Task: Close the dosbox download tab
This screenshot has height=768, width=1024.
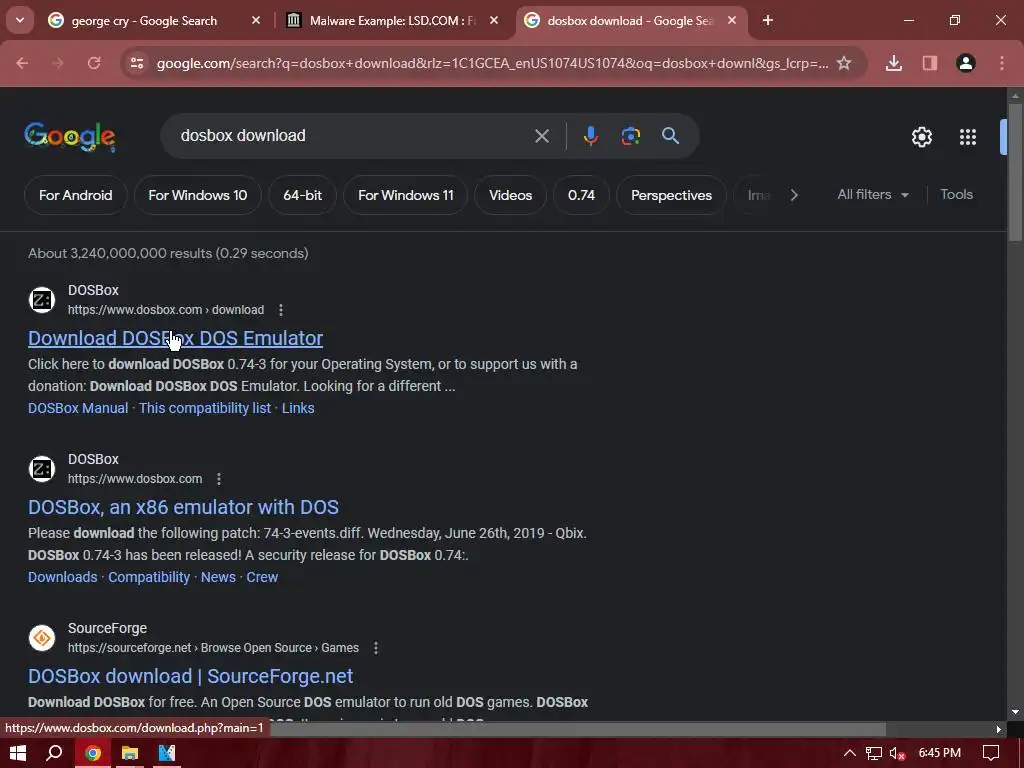Action: coord(732,20)
